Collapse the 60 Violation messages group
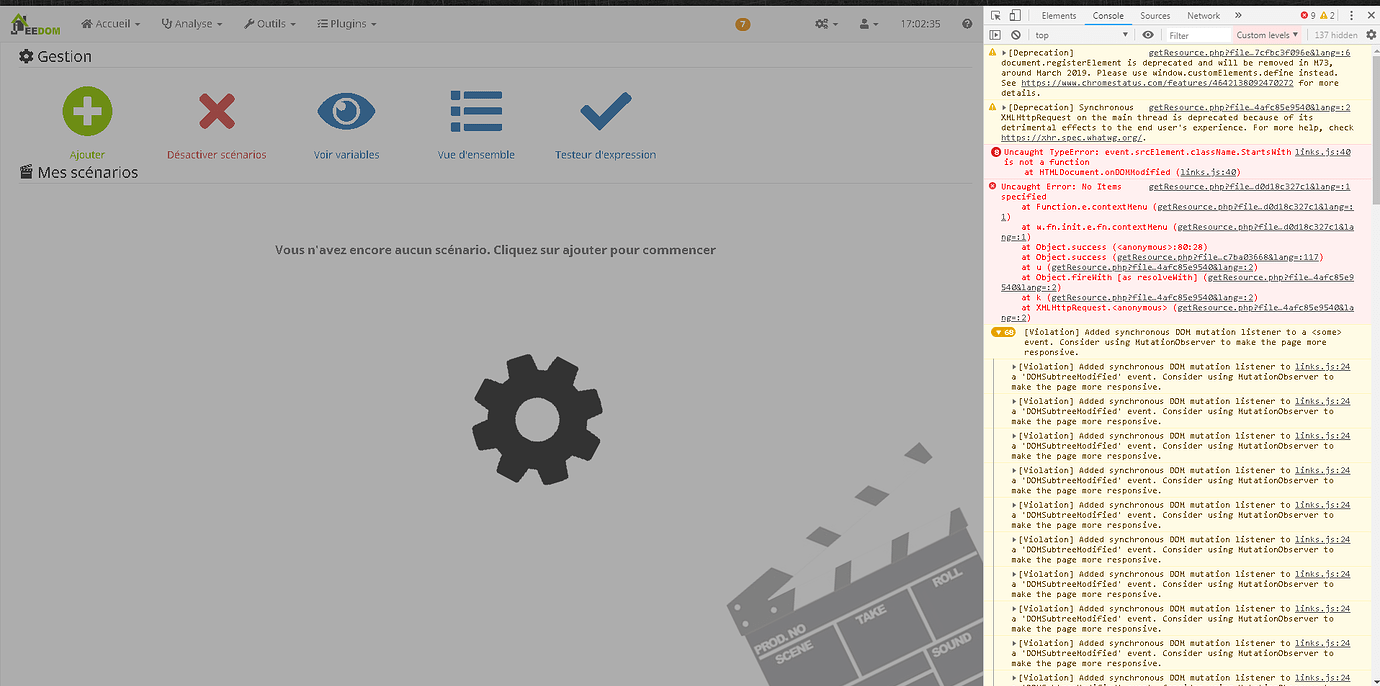 pyautogui.click(x=1002, y=332)
